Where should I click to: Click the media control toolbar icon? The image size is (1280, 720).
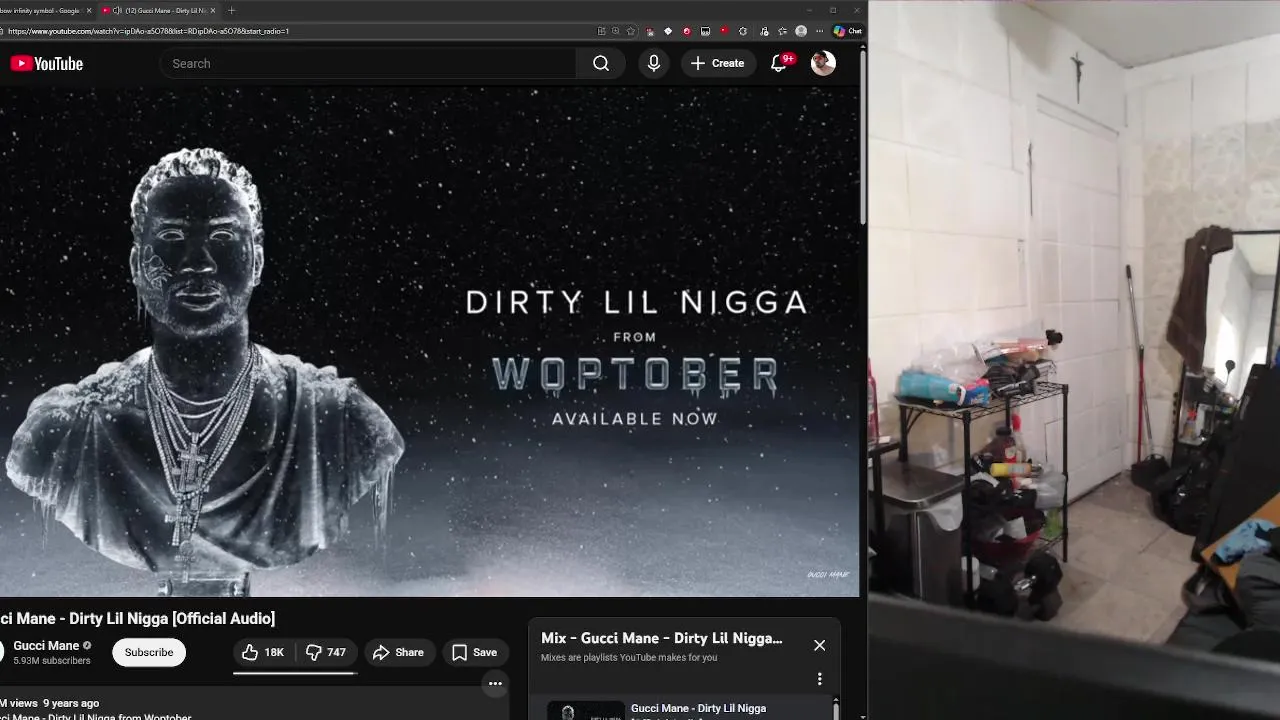click(x=765, y=31)
